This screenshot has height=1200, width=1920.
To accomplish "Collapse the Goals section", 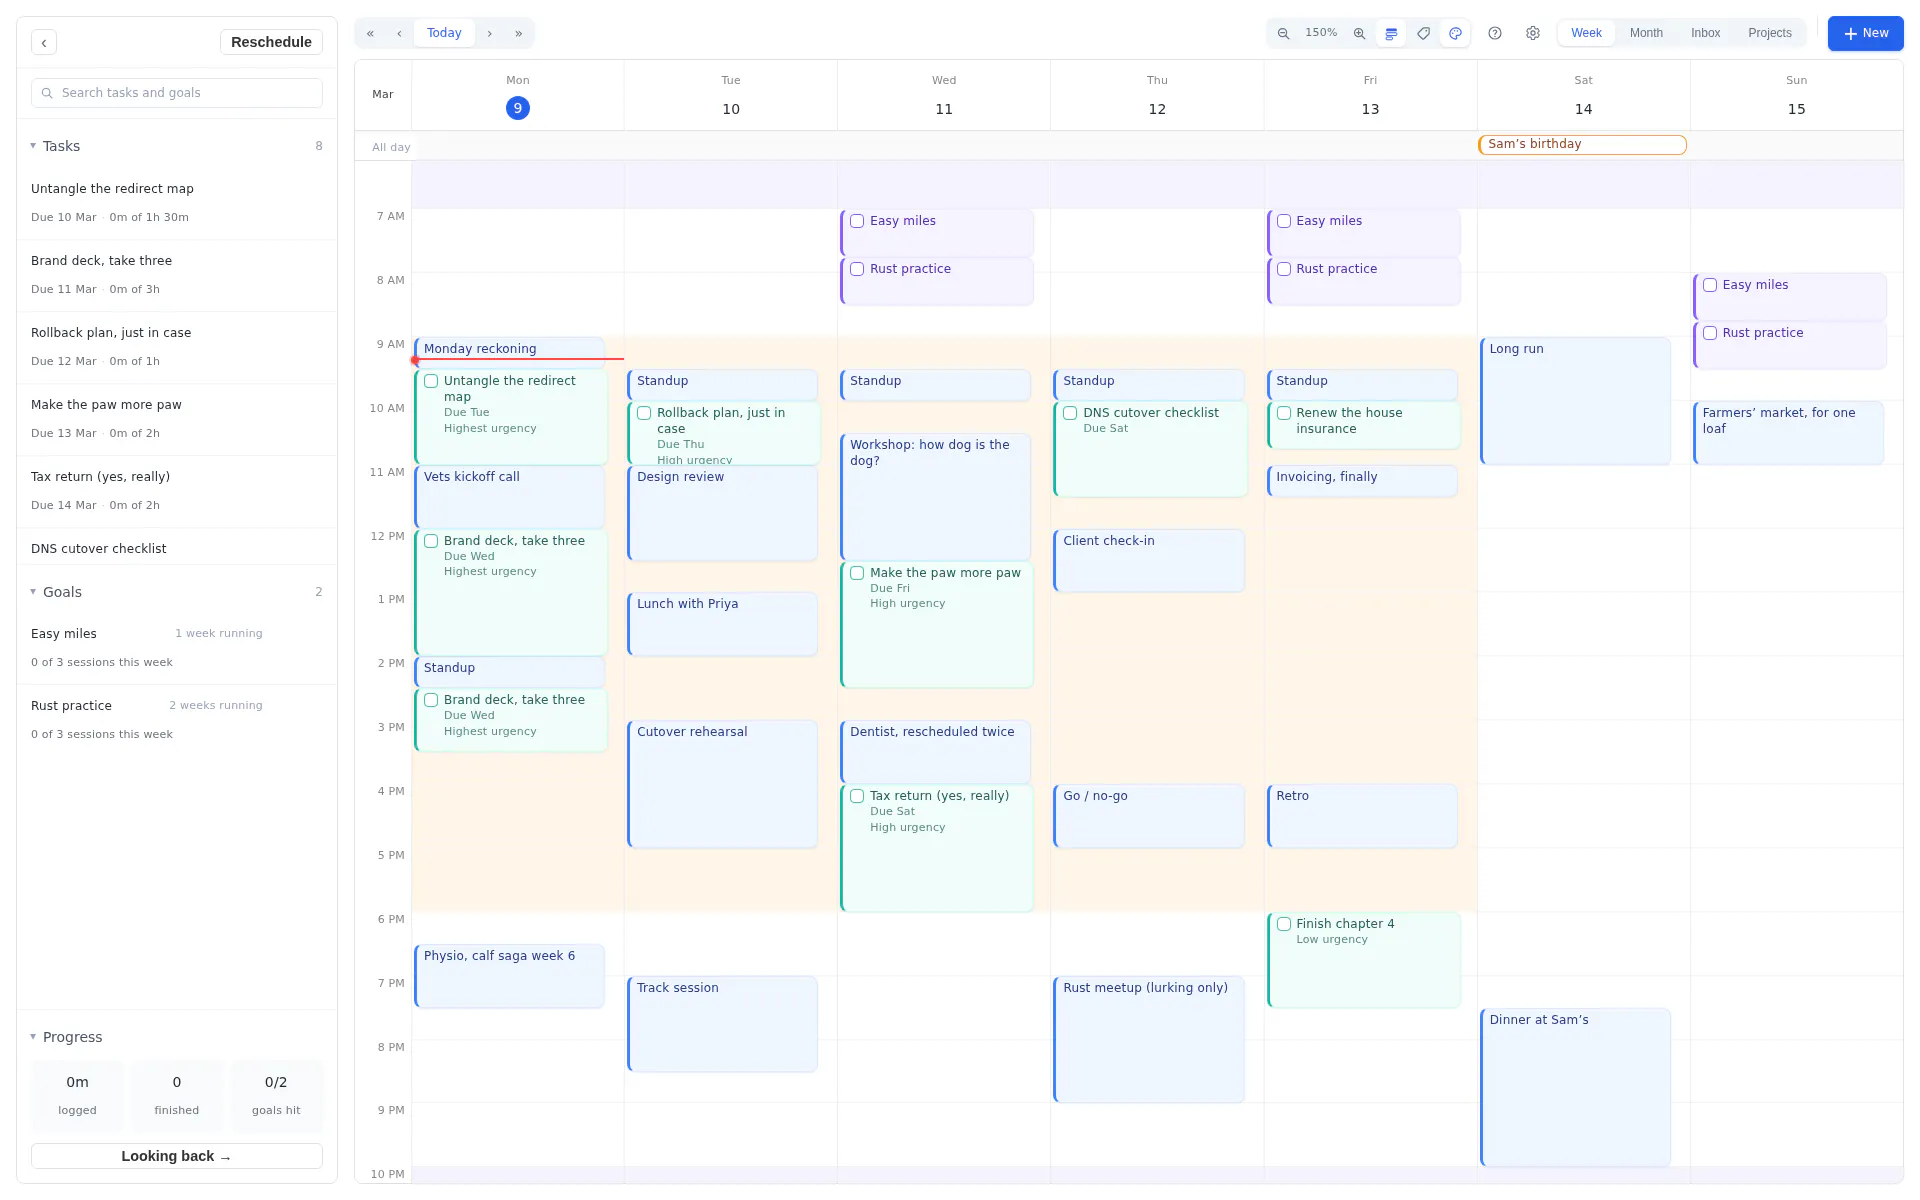I will pos(33,592).
